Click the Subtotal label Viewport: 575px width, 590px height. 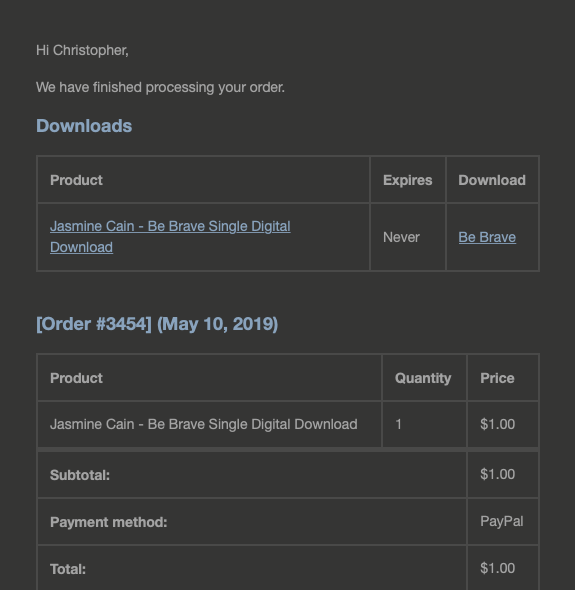(x=80, y=475)
